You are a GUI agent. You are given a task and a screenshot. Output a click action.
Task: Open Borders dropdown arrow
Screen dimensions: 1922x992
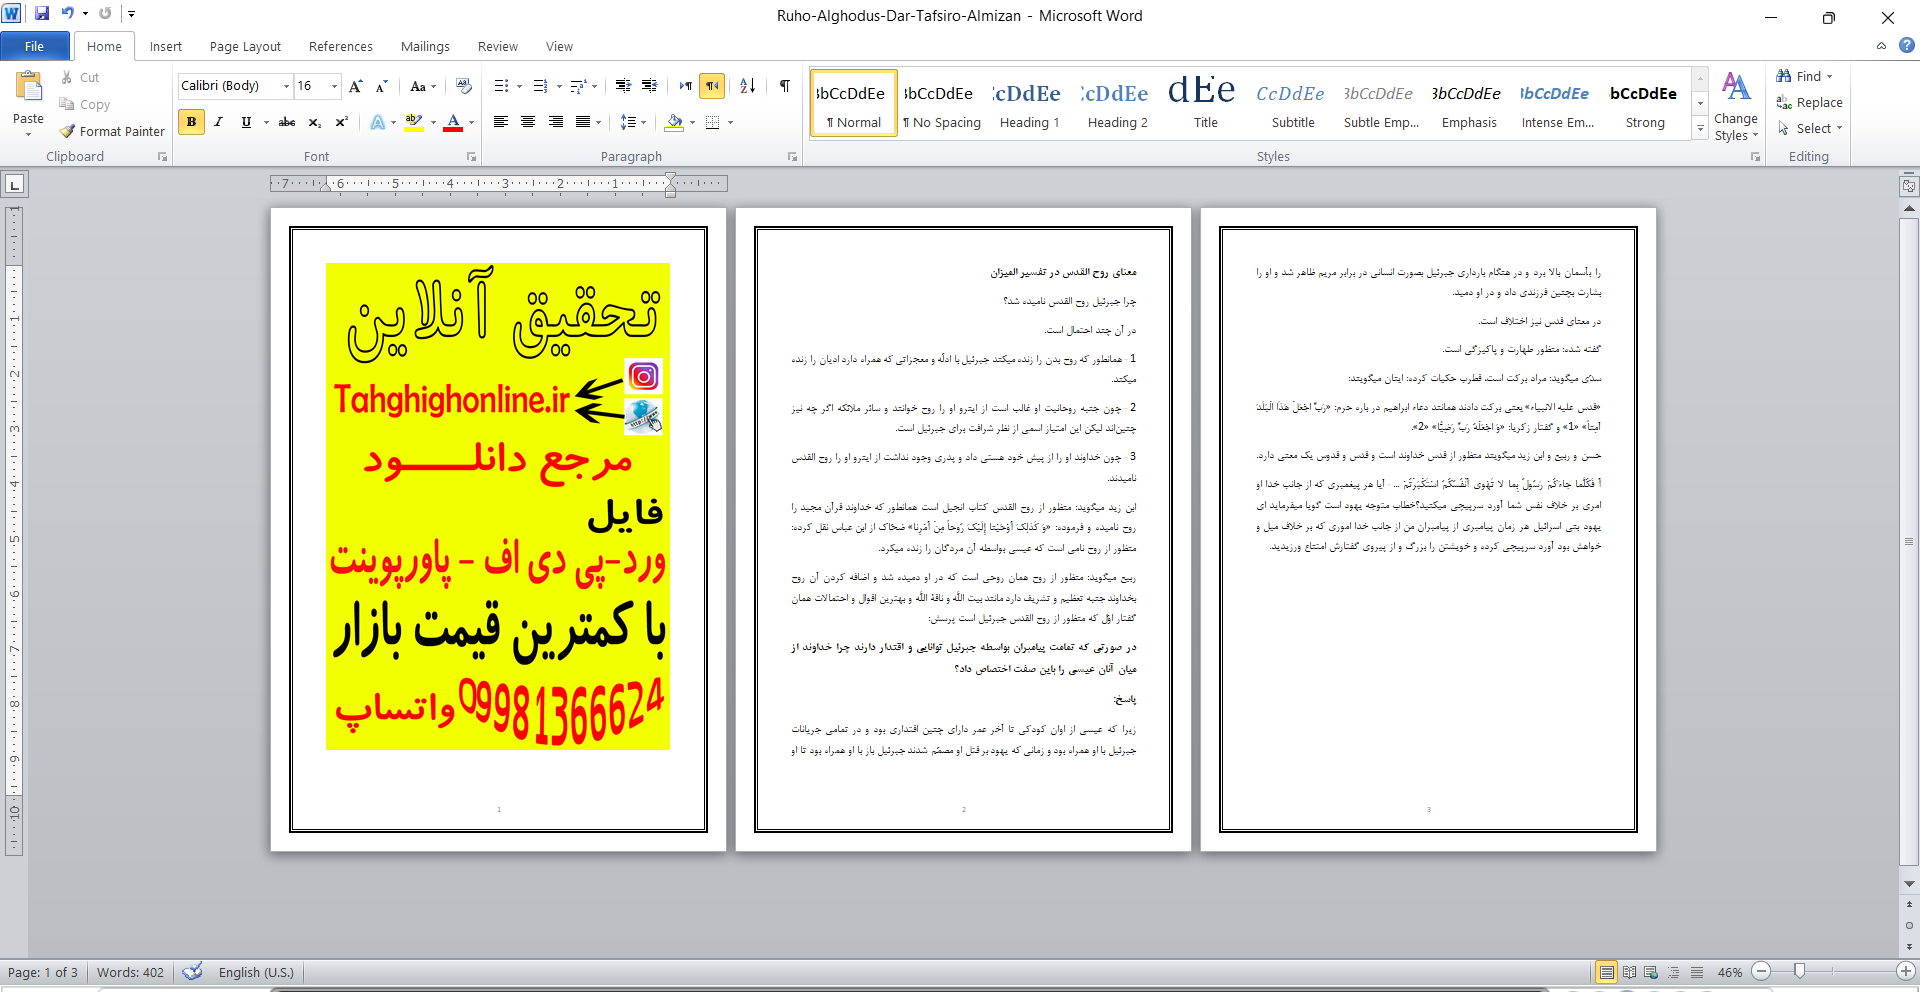tap(731, 122)
